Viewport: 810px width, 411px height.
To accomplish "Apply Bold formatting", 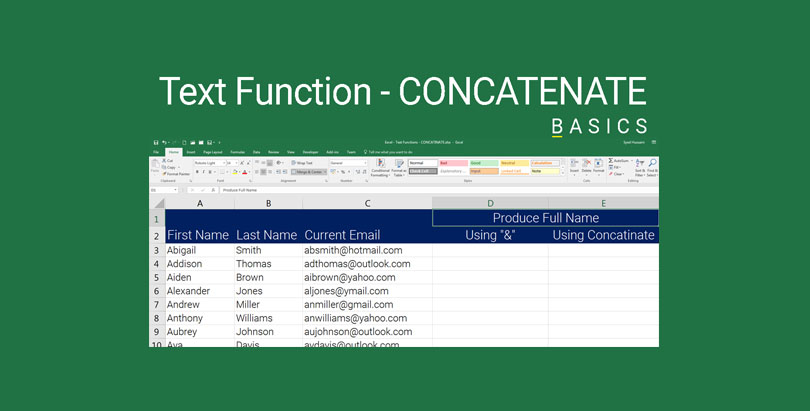I will (x=197, y=172).
